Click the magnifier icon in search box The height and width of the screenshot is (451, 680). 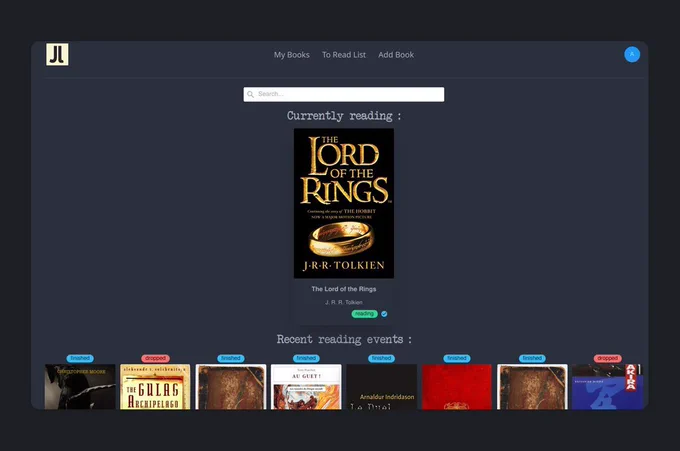coord(250,94)
